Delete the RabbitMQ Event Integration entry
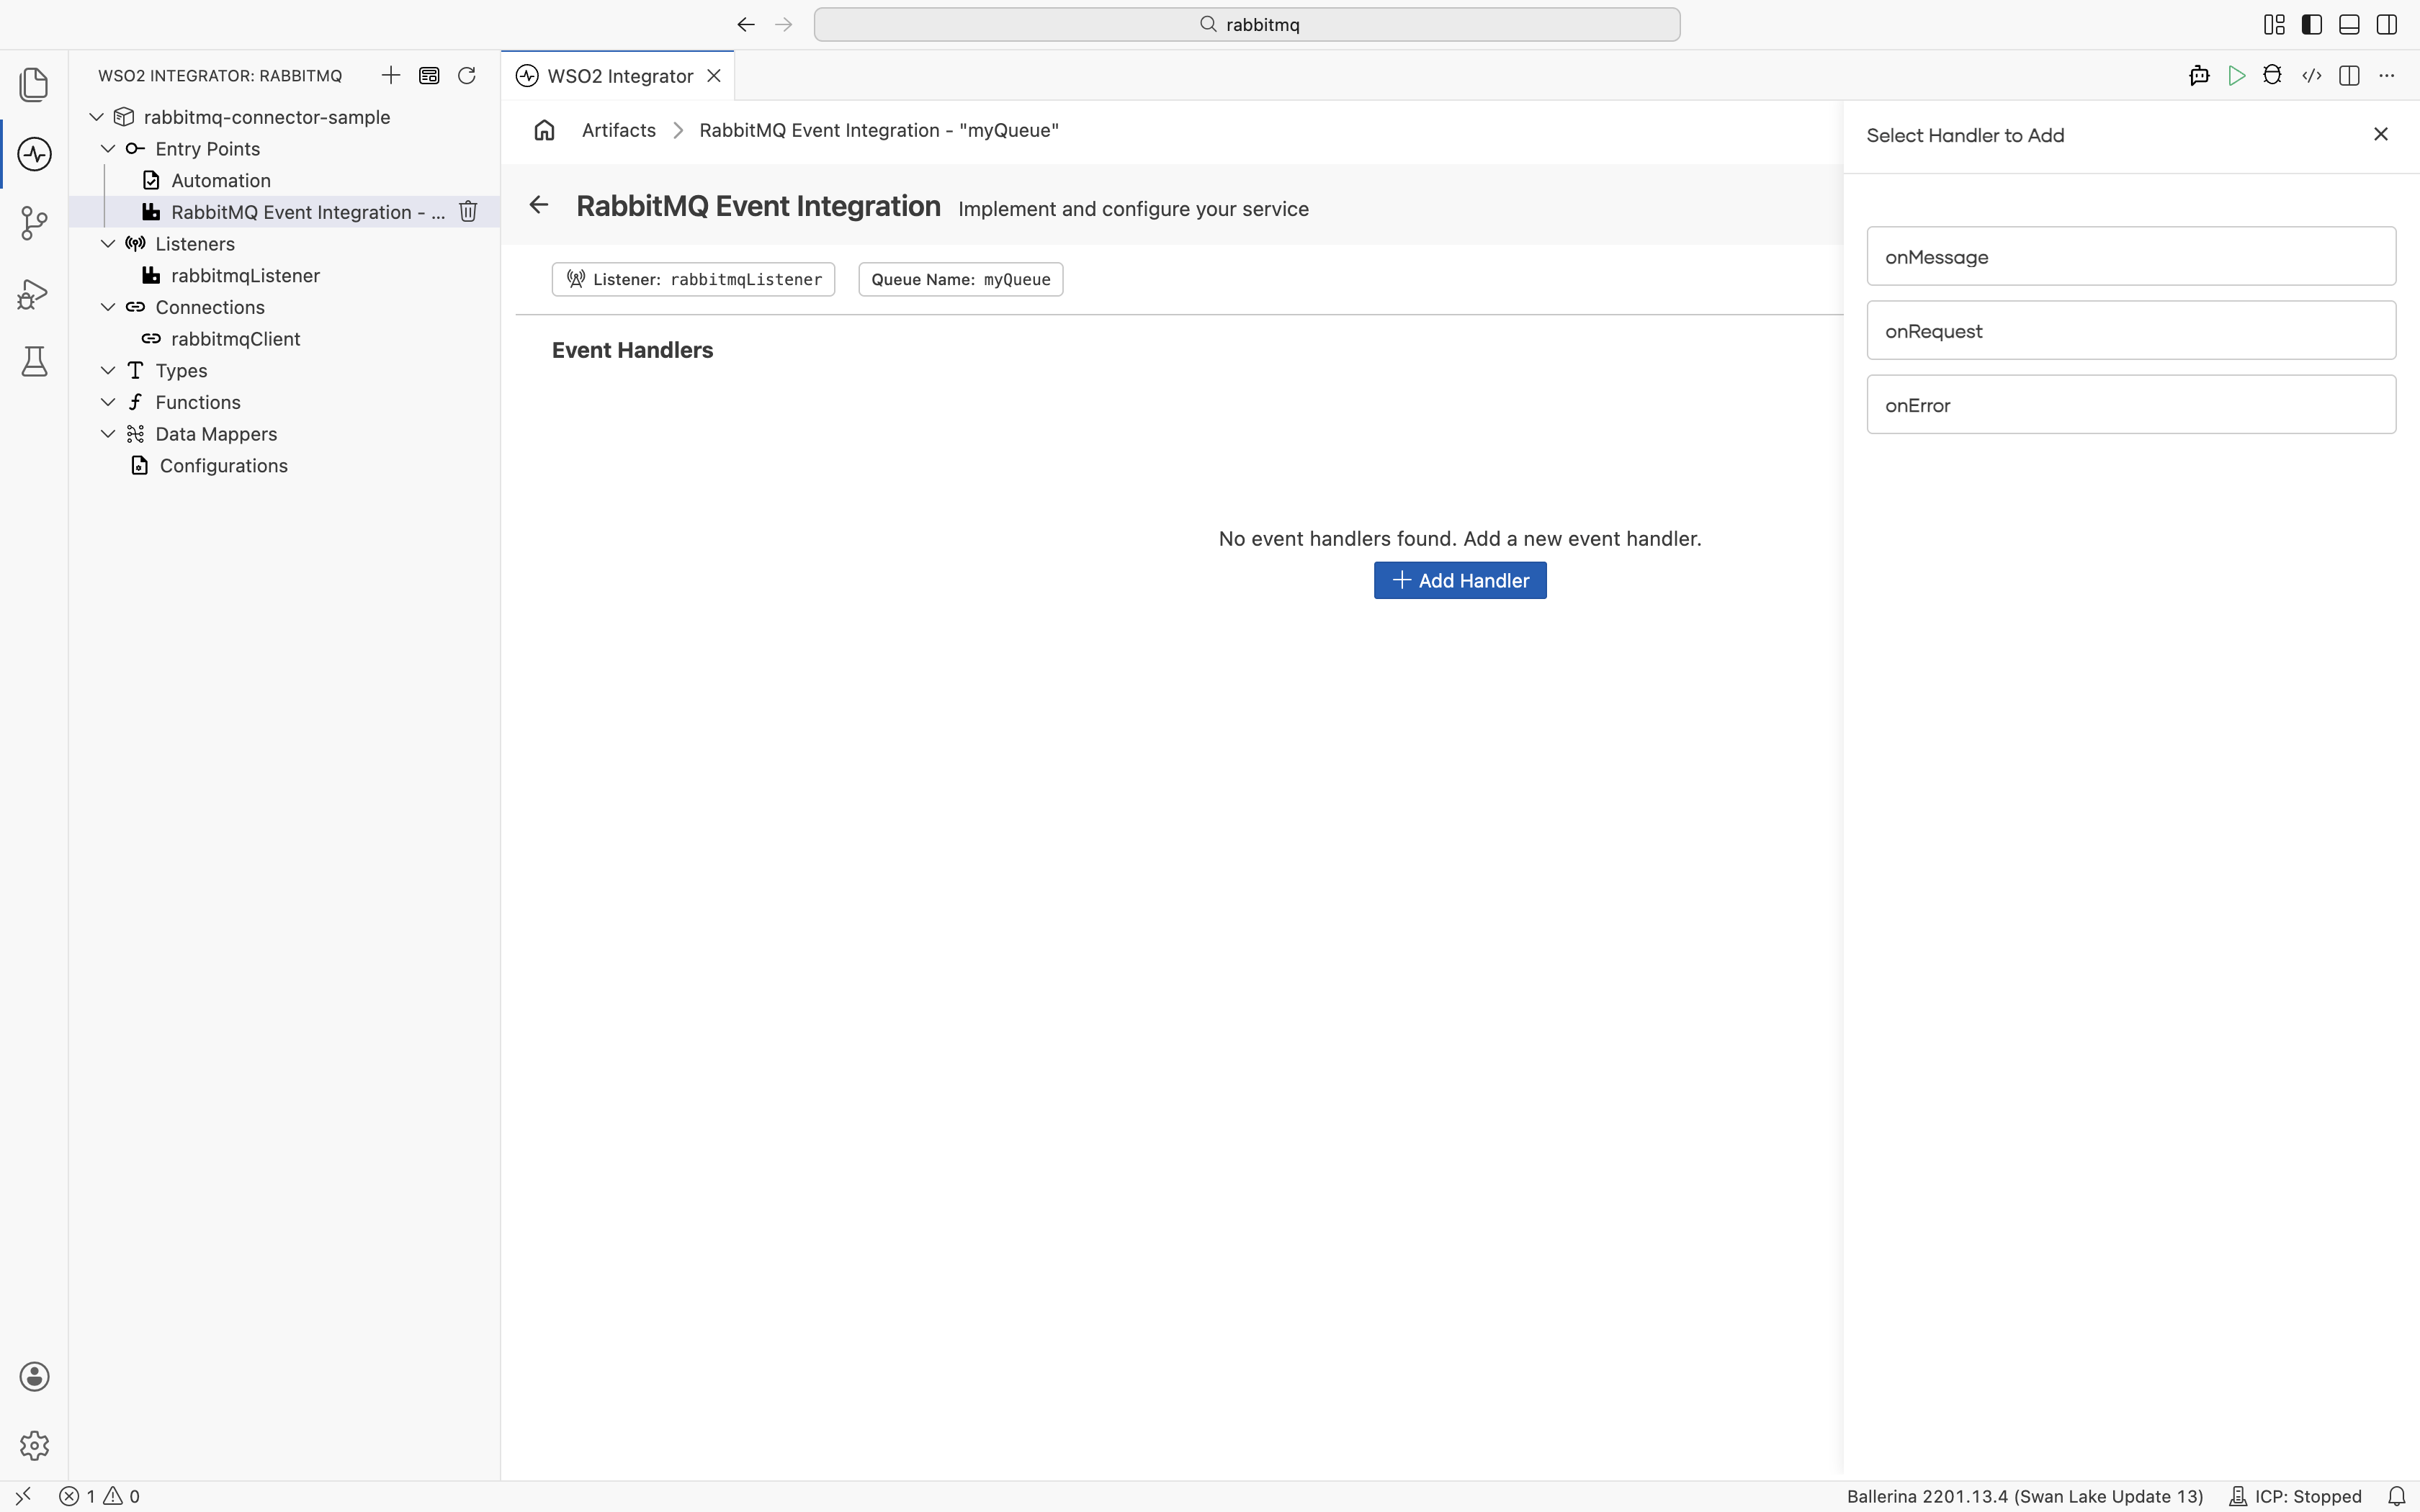This screenshot has height=1512, width=2420. (x=468, y=211)
